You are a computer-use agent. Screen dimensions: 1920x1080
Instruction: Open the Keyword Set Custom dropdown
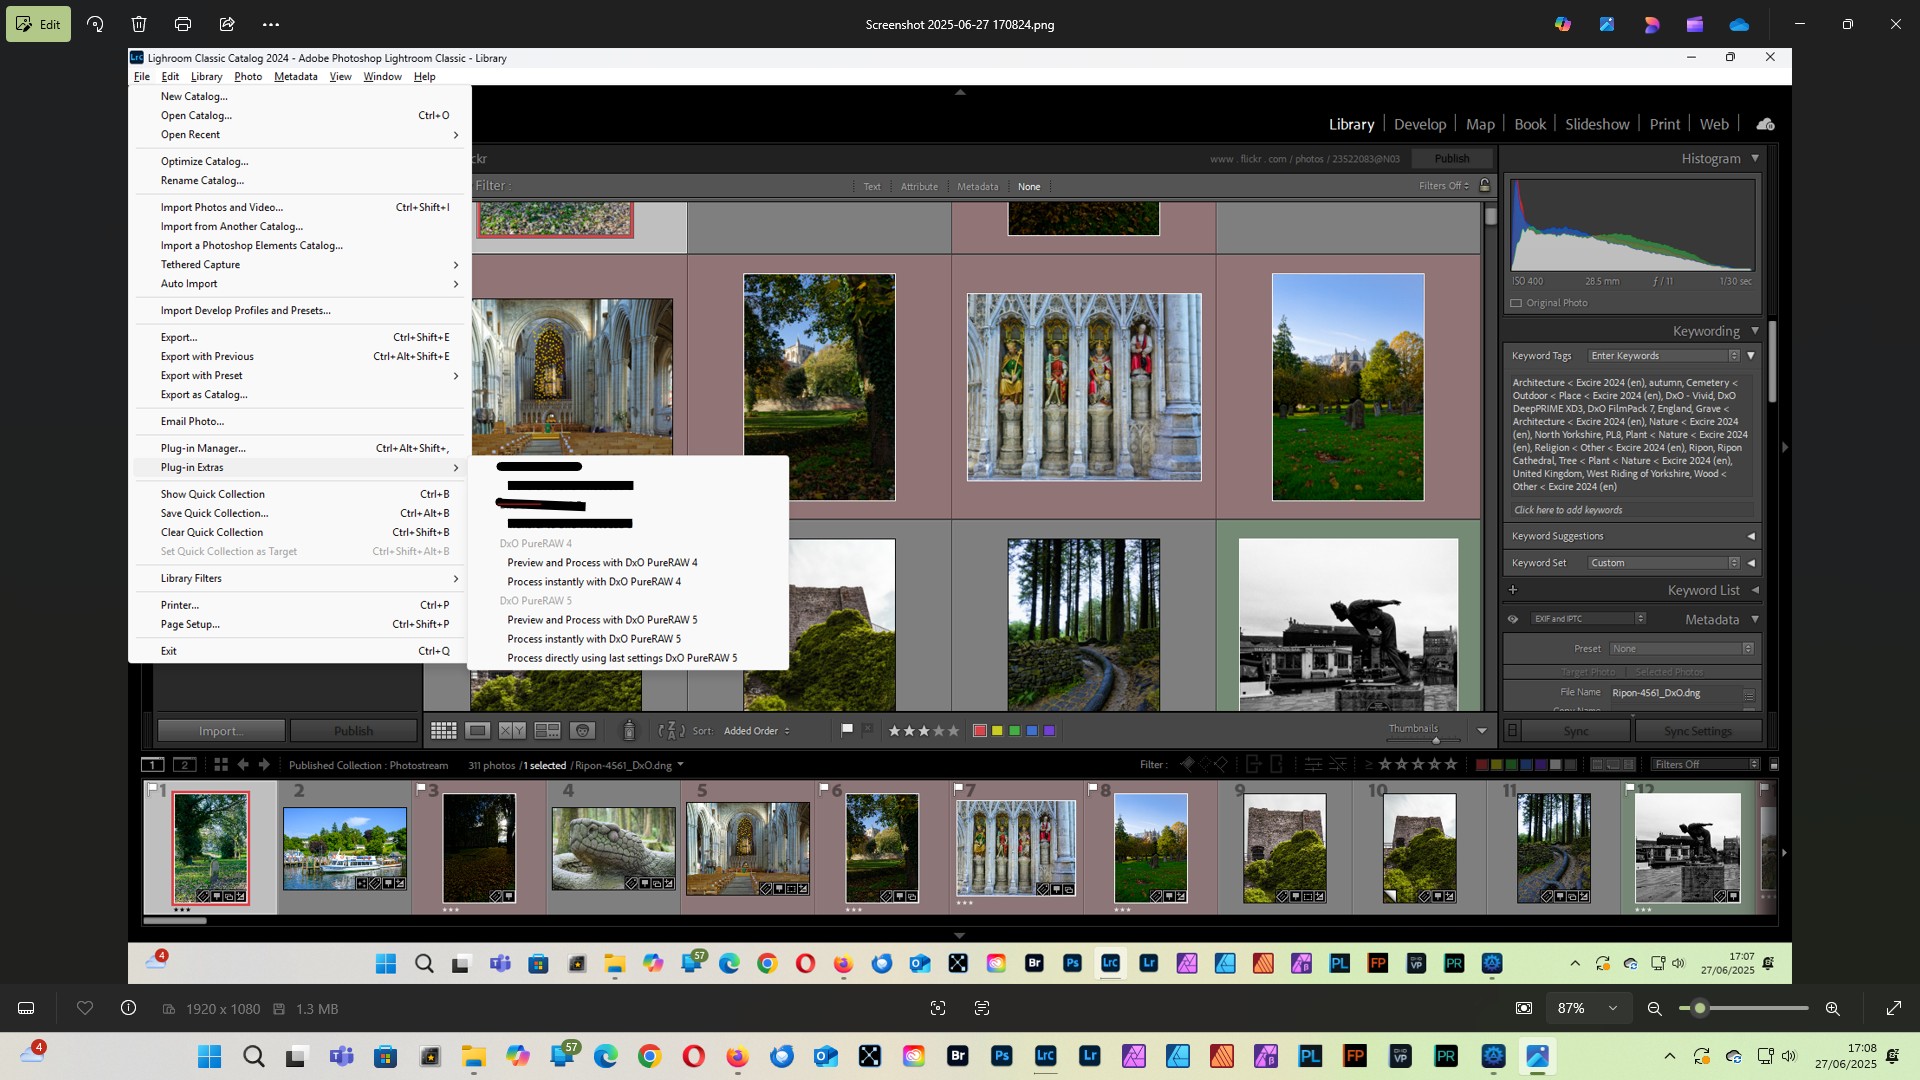pyautogui.click(x=1664, y=563)
